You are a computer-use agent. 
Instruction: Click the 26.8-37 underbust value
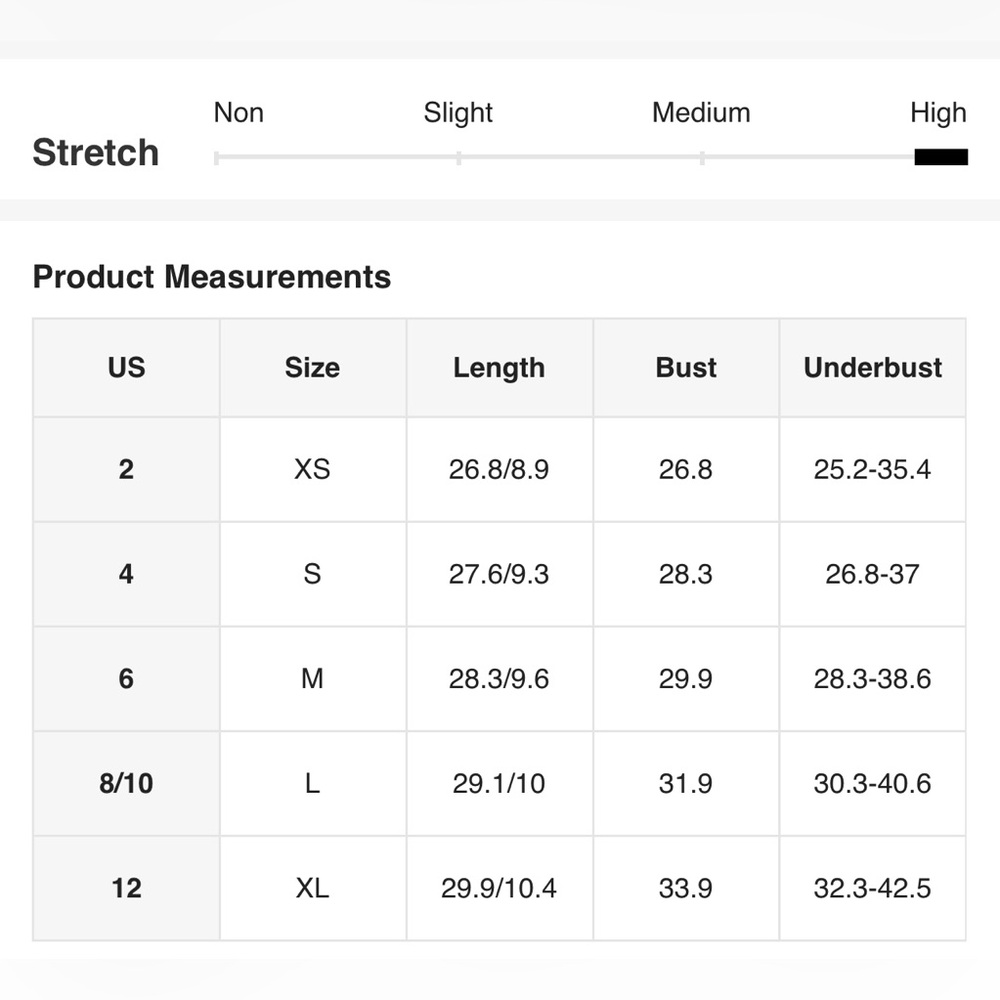[x=872, y=574]
